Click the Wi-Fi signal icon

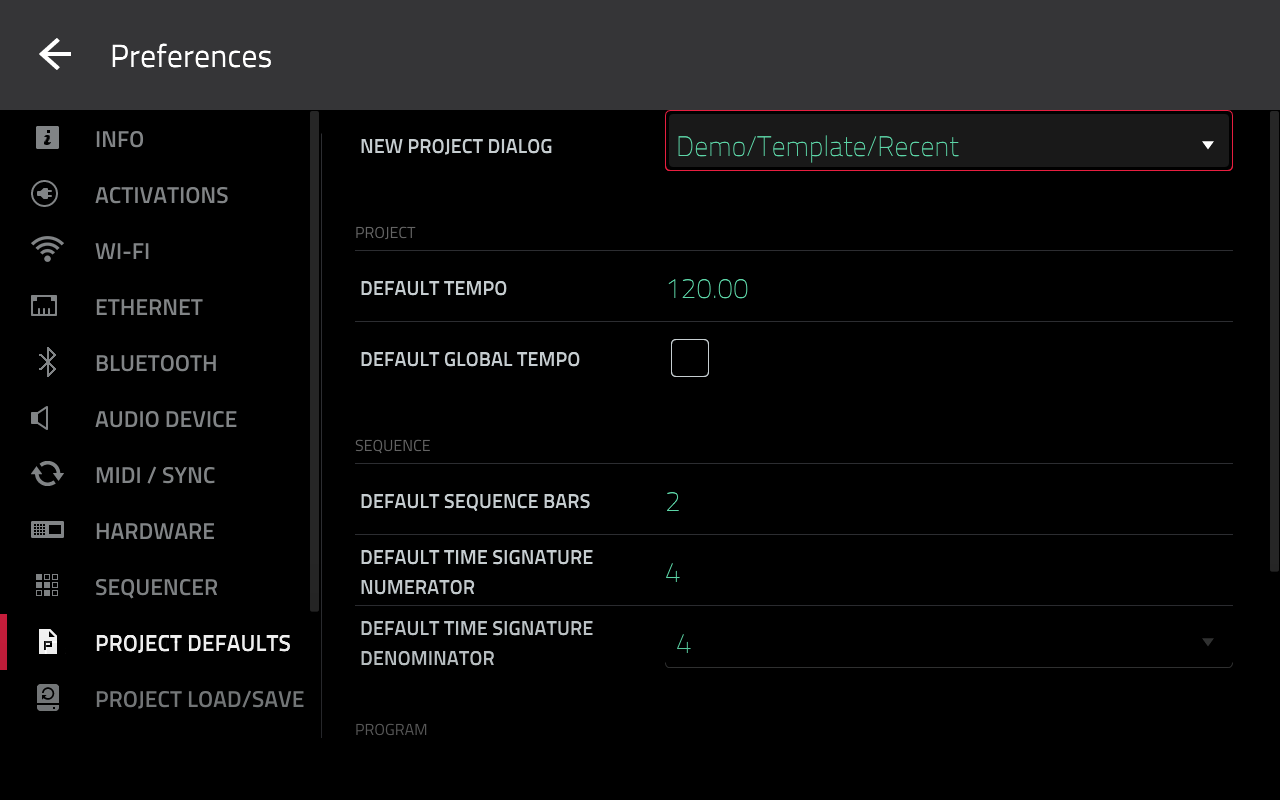coord(47,250)
